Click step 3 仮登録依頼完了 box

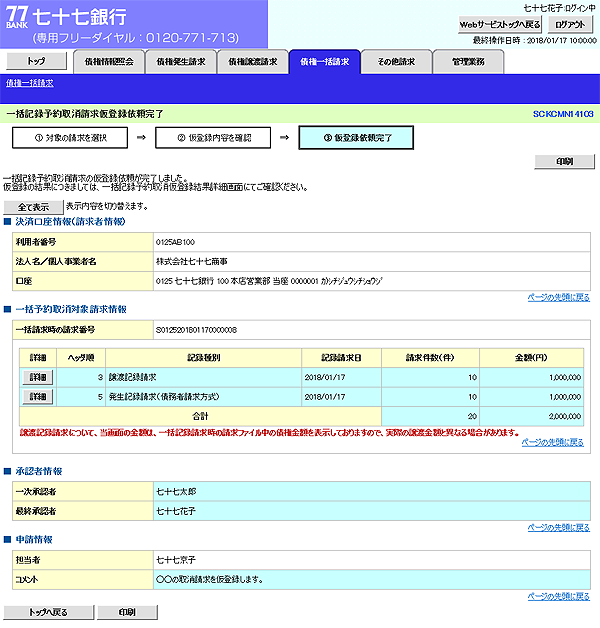[x=356, y=138]
